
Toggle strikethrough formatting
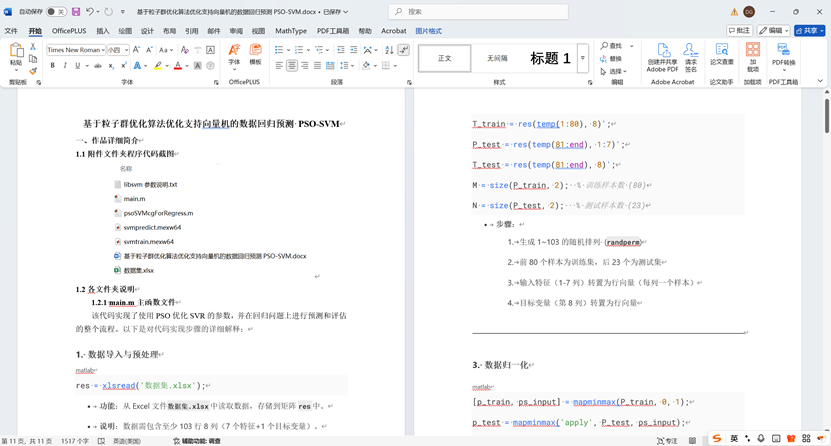tap(98, 66)
